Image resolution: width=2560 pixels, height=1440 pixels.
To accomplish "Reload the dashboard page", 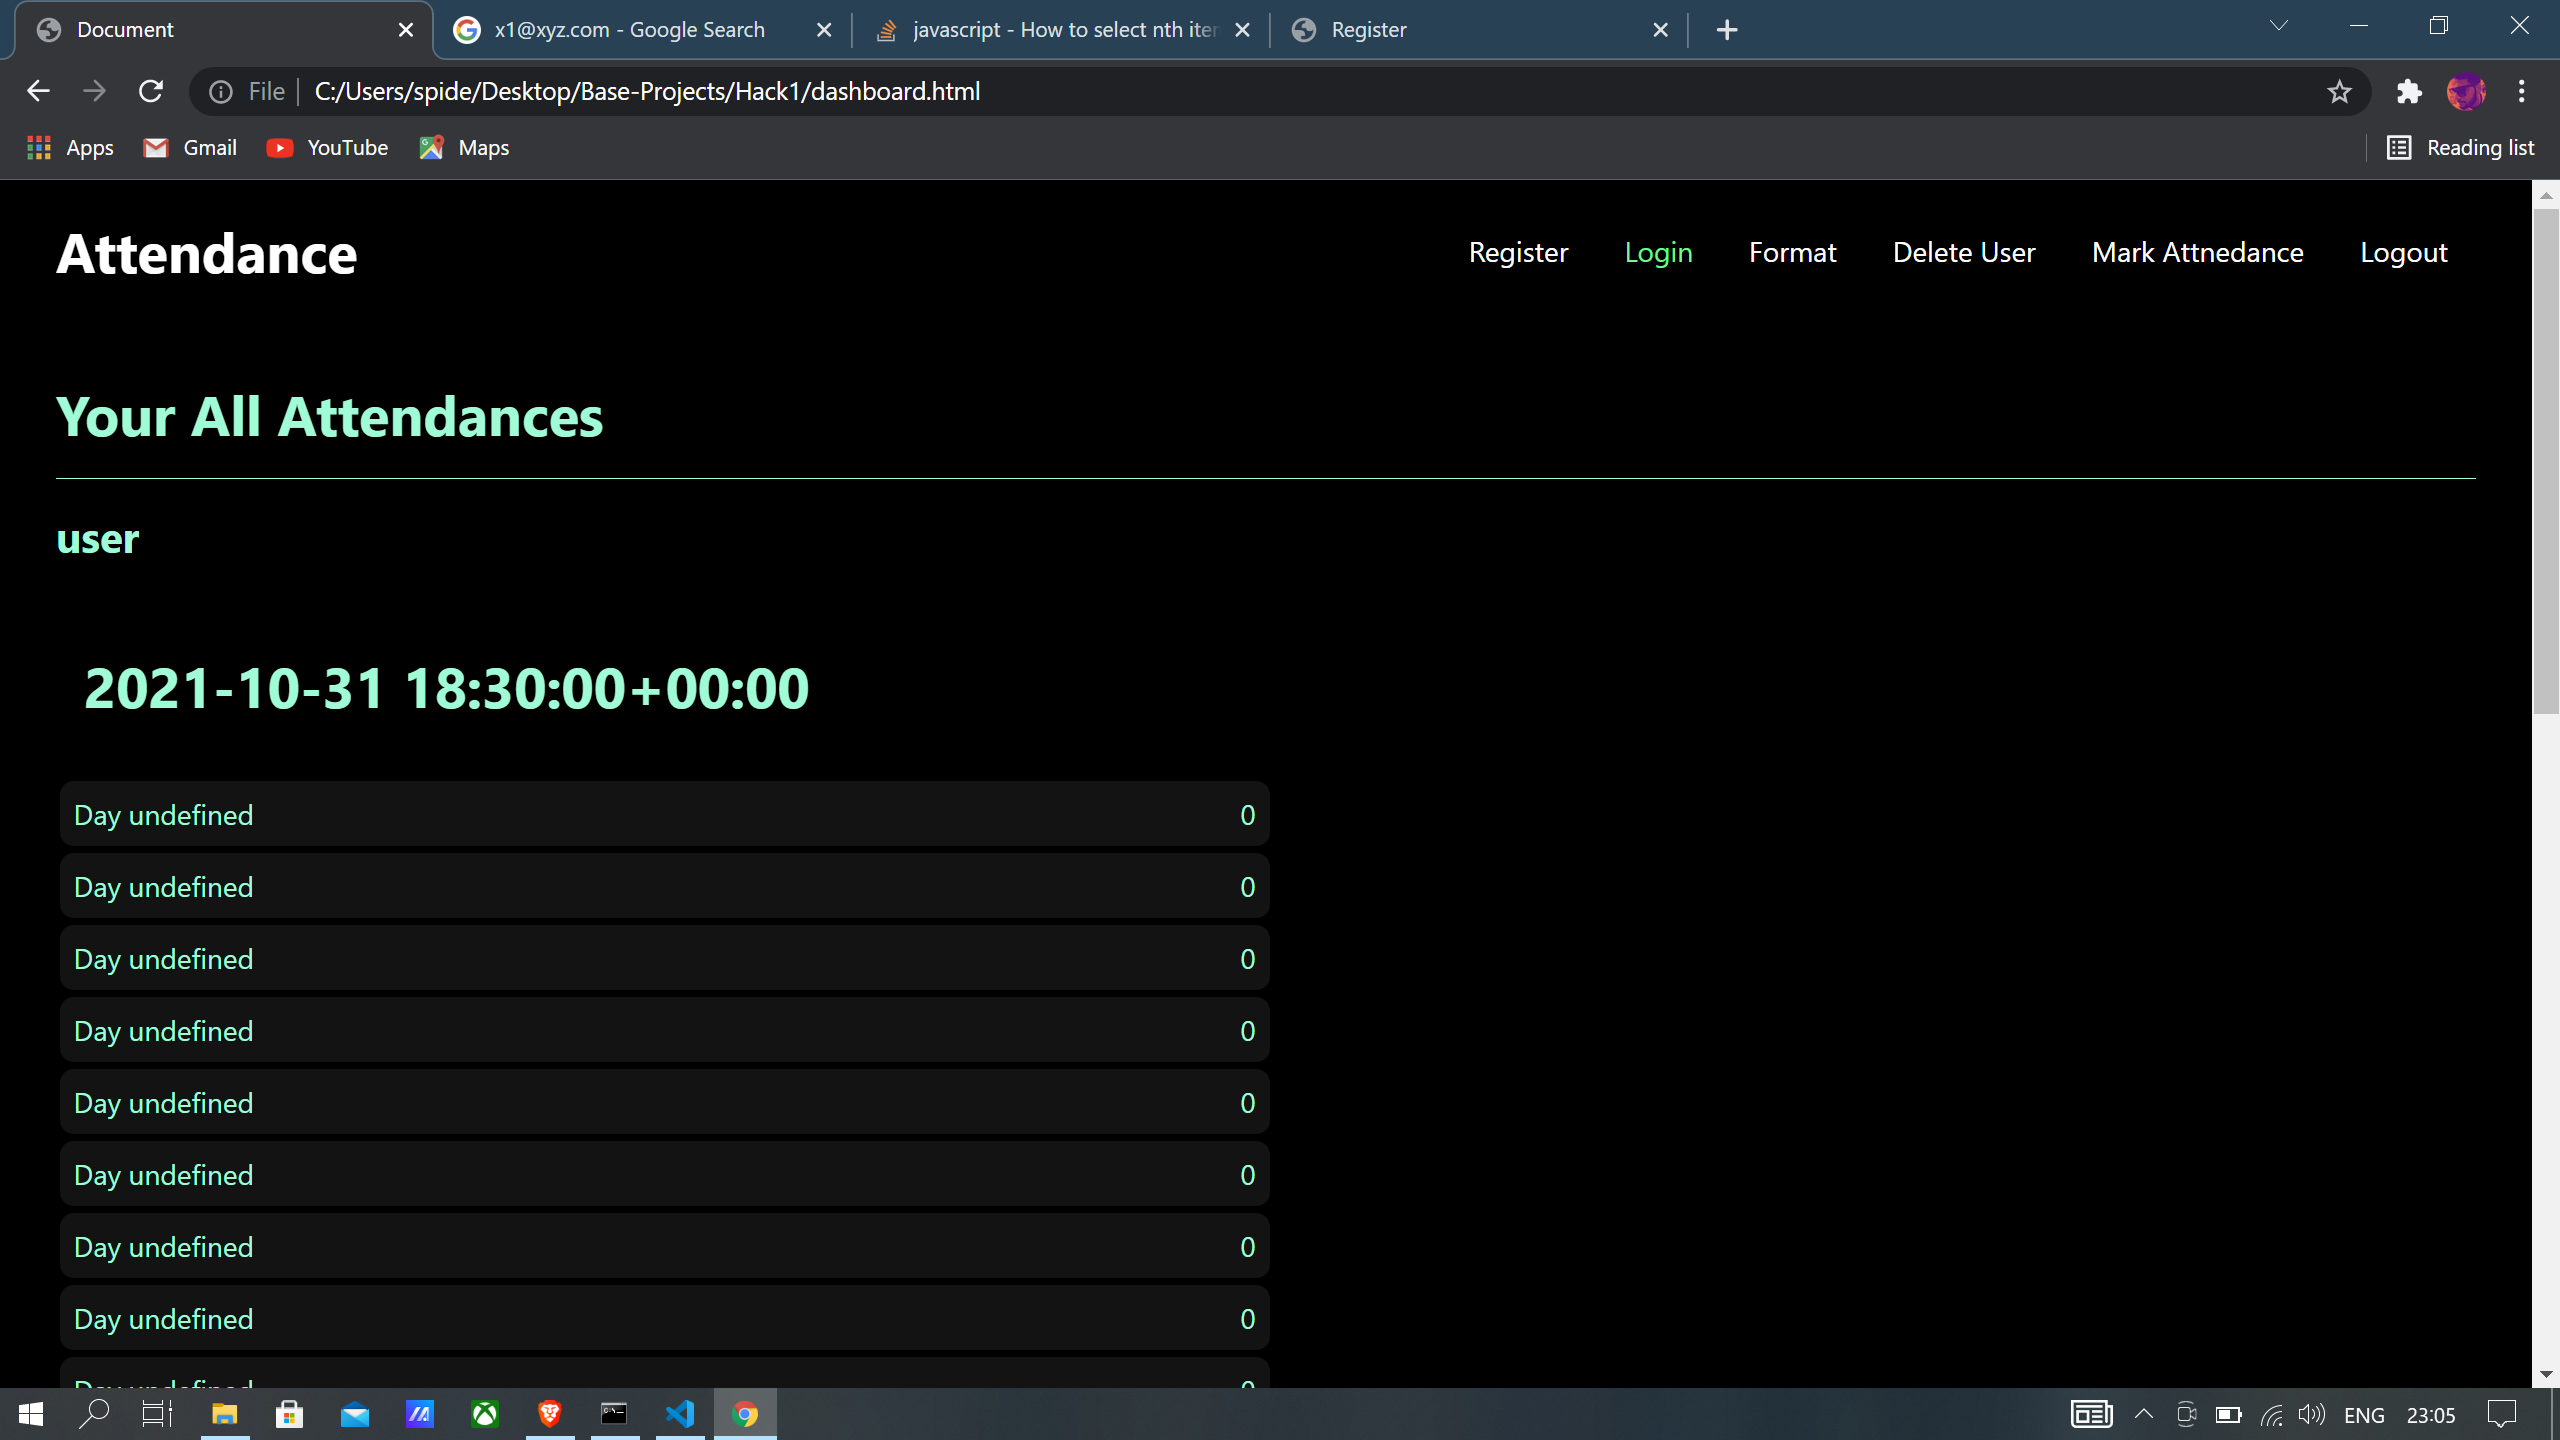I will coord(151,92).
